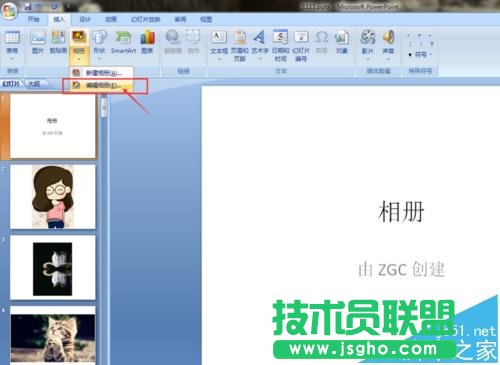Choose 新建相册(A) from the album menu

[x=102, y=73]
